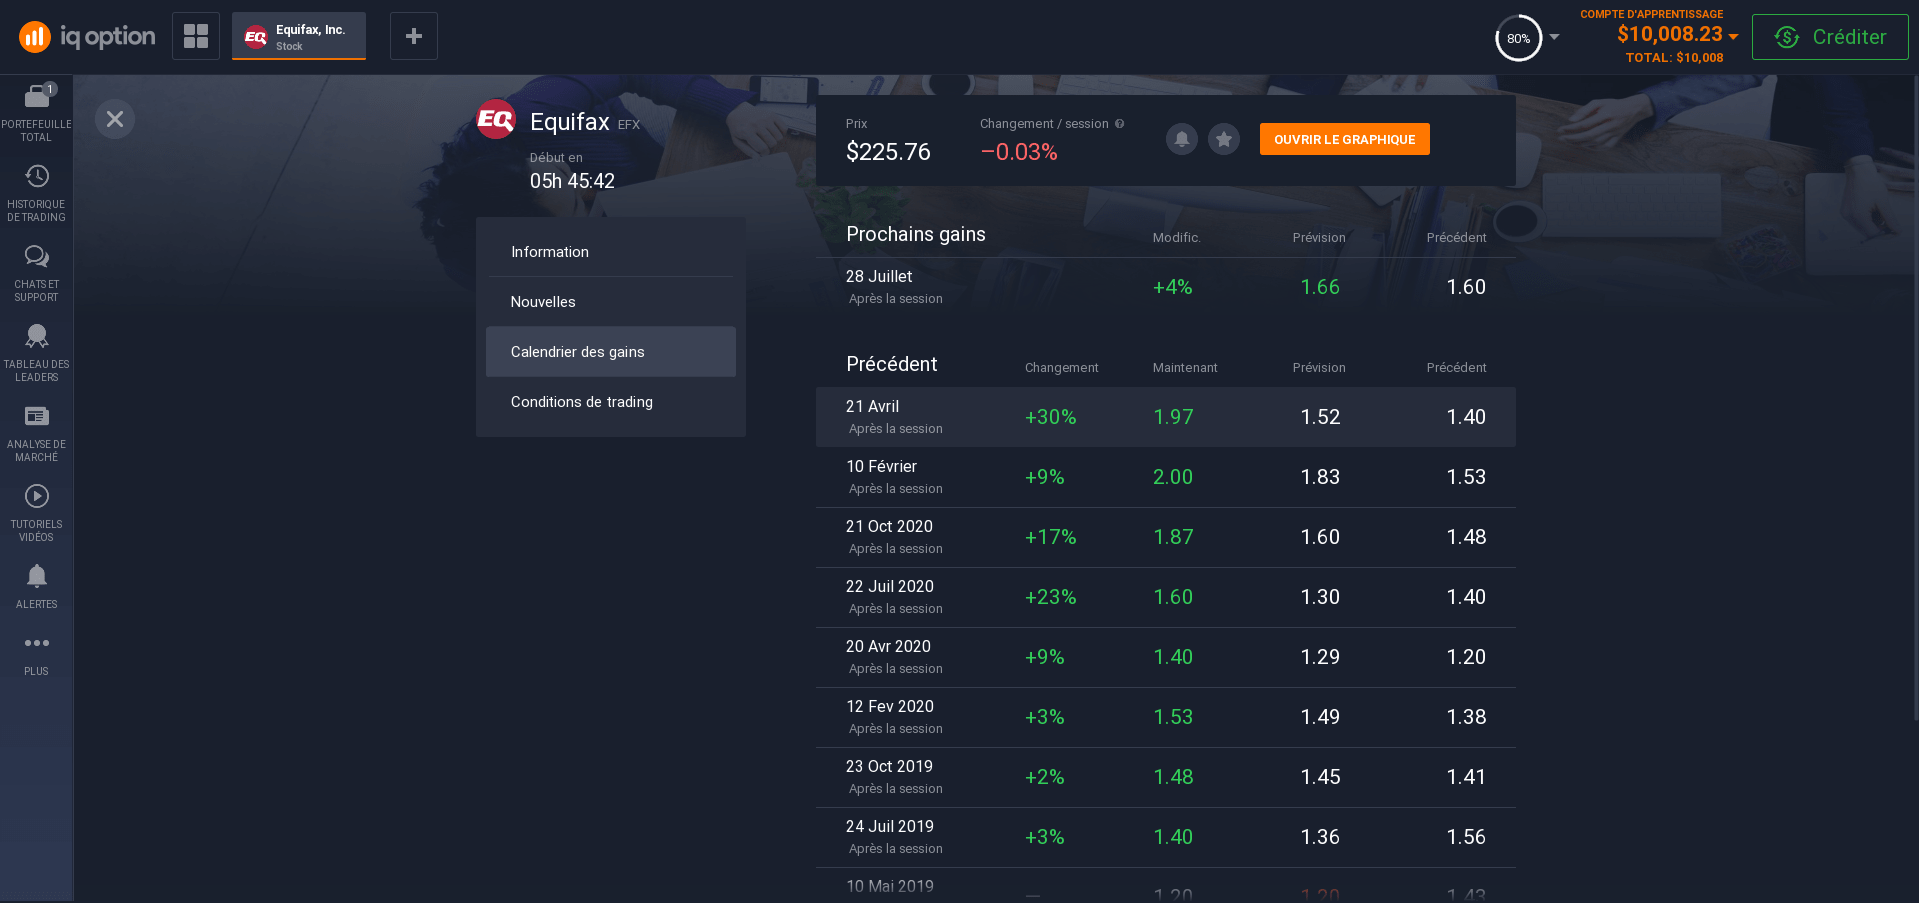Screen dimensions: 1919x903
Task: Open Alertes in the sidebar
Action: [x=36, y=586]
